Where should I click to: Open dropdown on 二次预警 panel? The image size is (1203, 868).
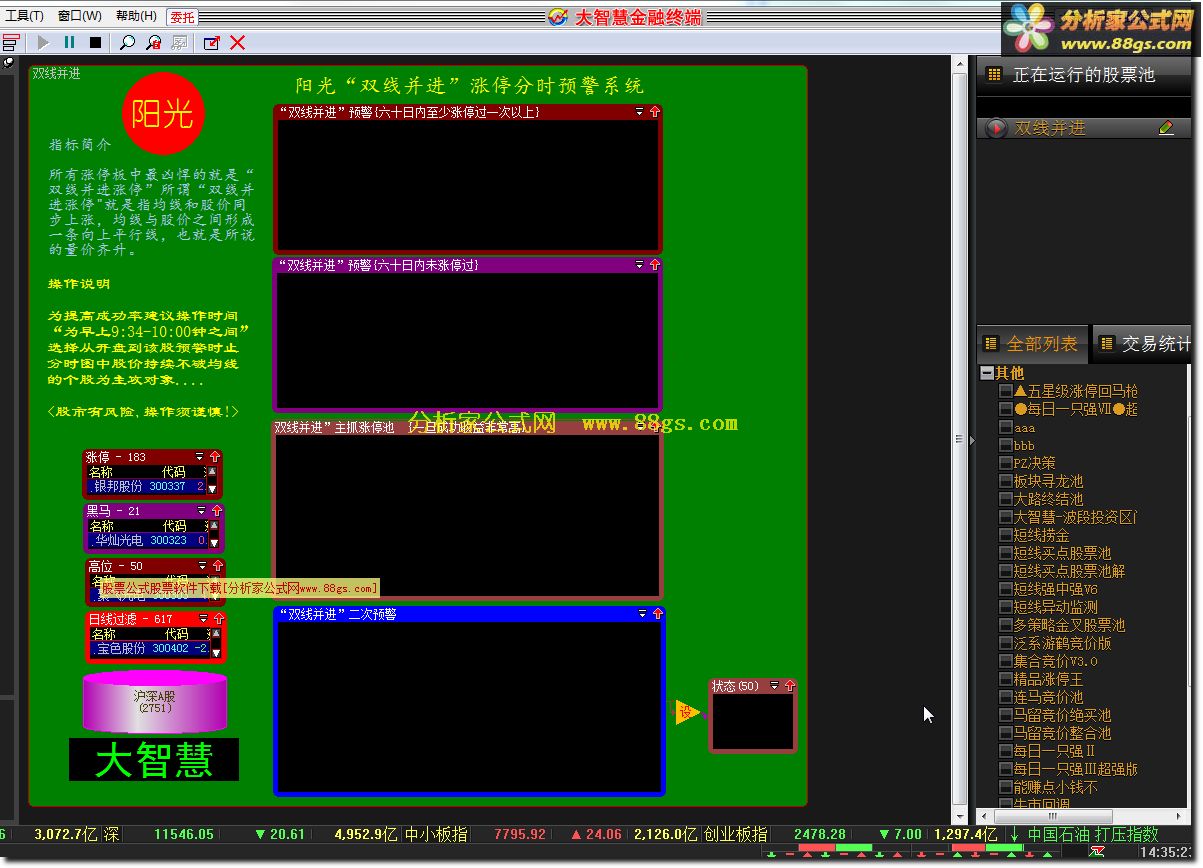[x=643, y=614]
